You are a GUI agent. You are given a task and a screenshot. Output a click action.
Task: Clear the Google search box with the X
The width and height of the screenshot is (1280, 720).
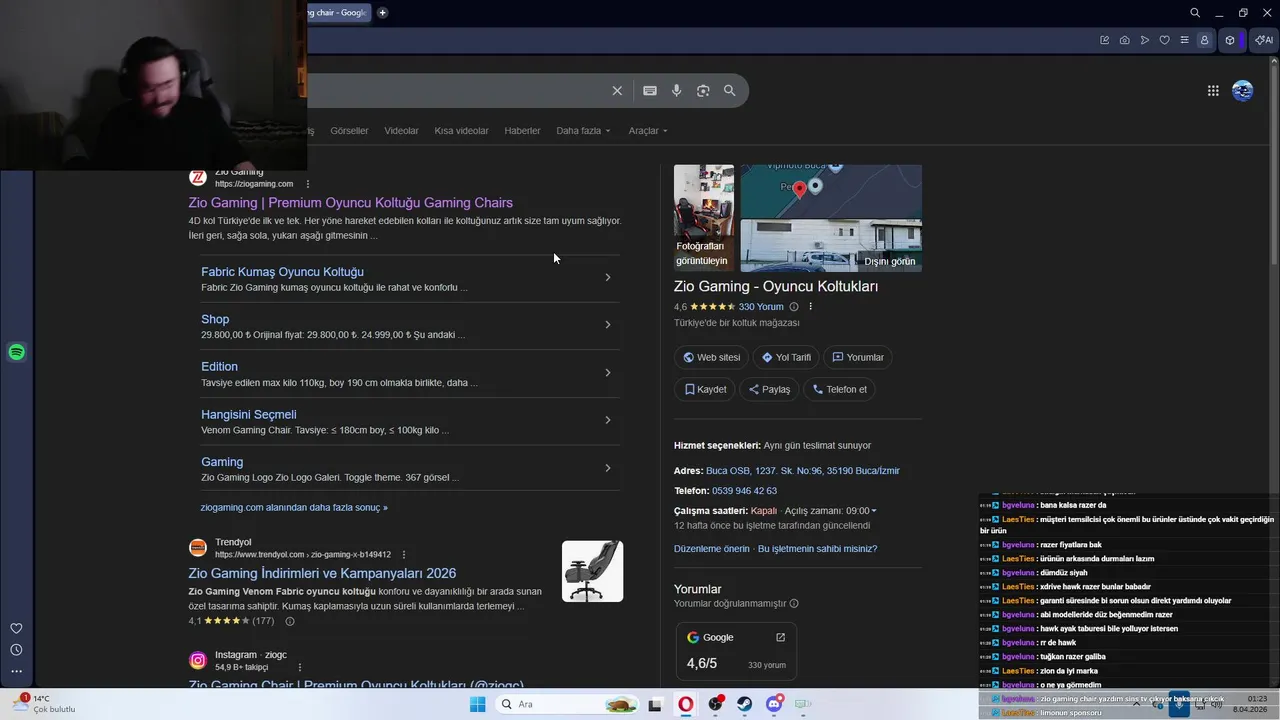click(x=617, y=91)
